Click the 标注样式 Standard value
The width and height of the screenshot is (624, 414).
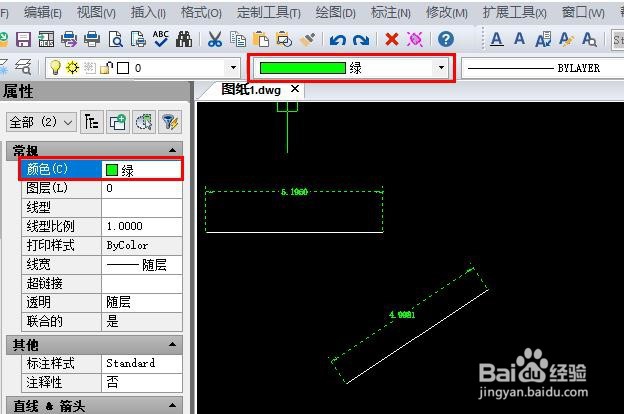pyautogui.click(x=142, y=363)
